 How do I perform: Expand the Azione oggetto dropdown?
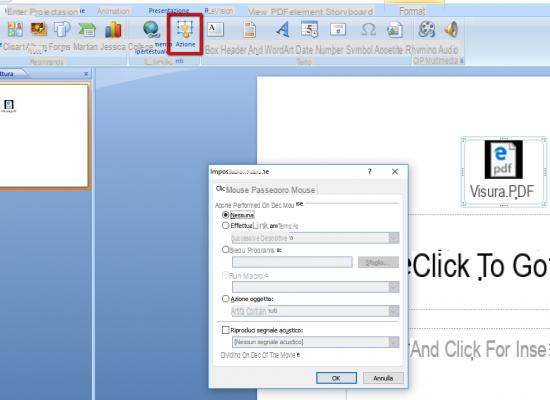tap(394, 311)
